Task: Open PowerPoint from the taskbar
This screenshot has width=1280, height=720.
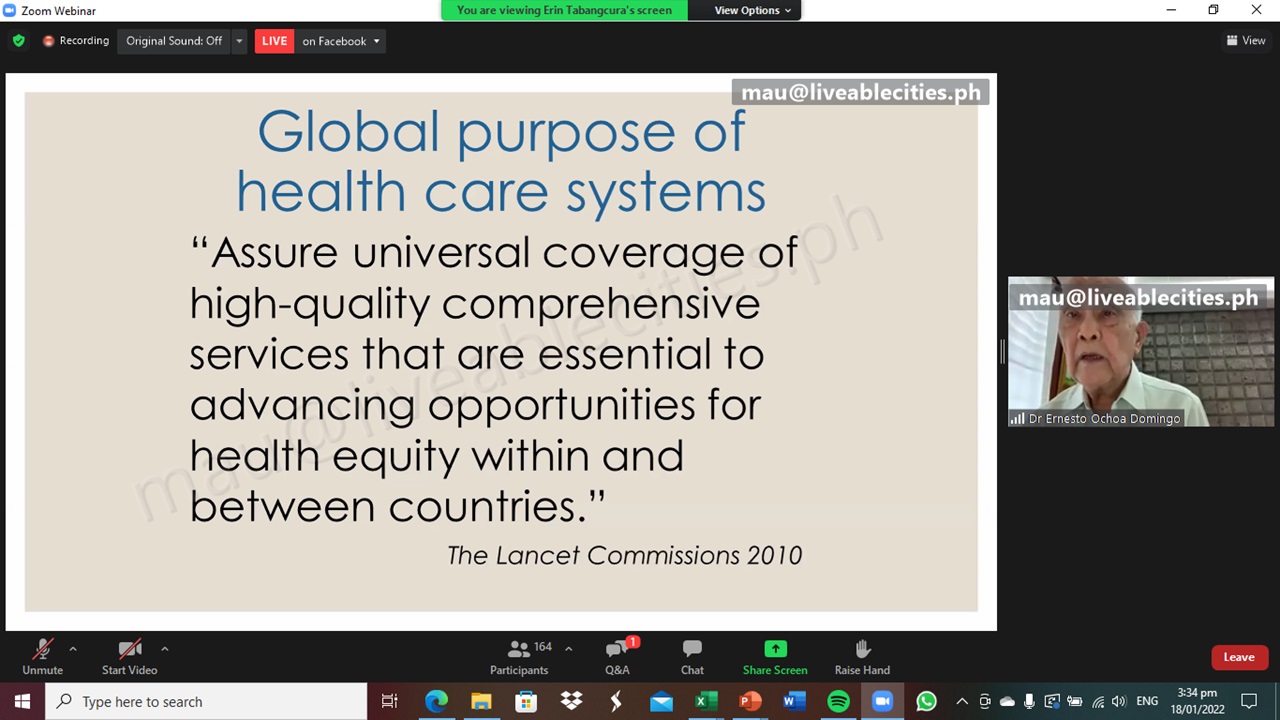Action: click(750, 701)
